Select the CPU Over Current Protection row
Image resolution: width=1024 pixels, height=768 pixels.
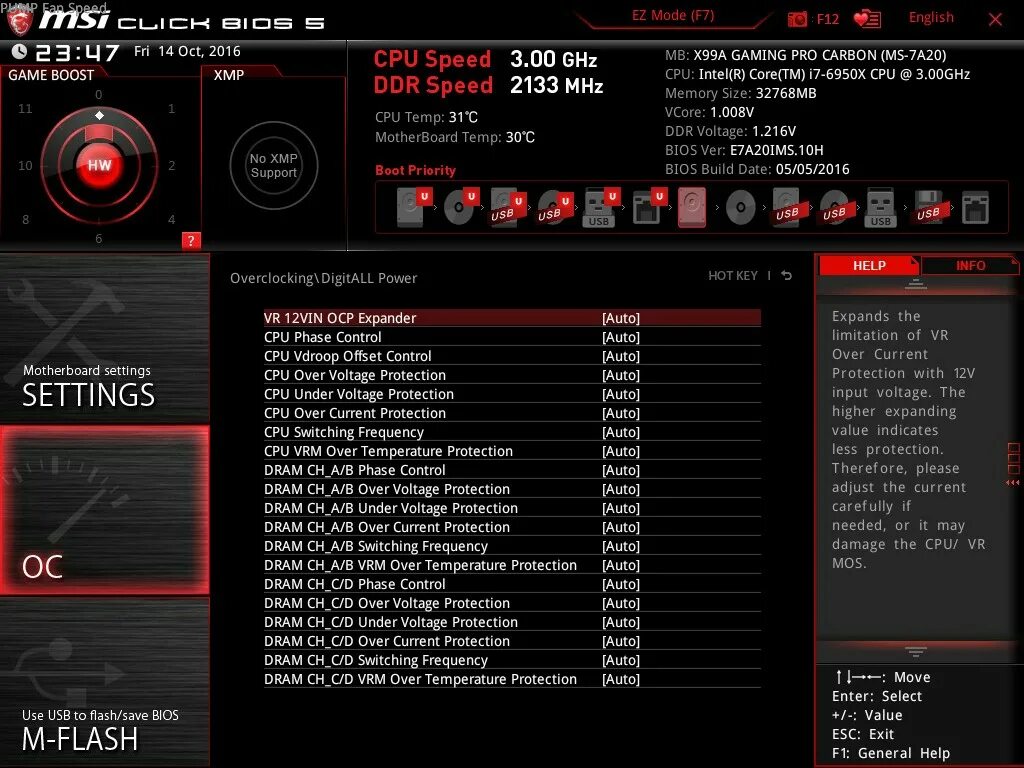(512, 413)
